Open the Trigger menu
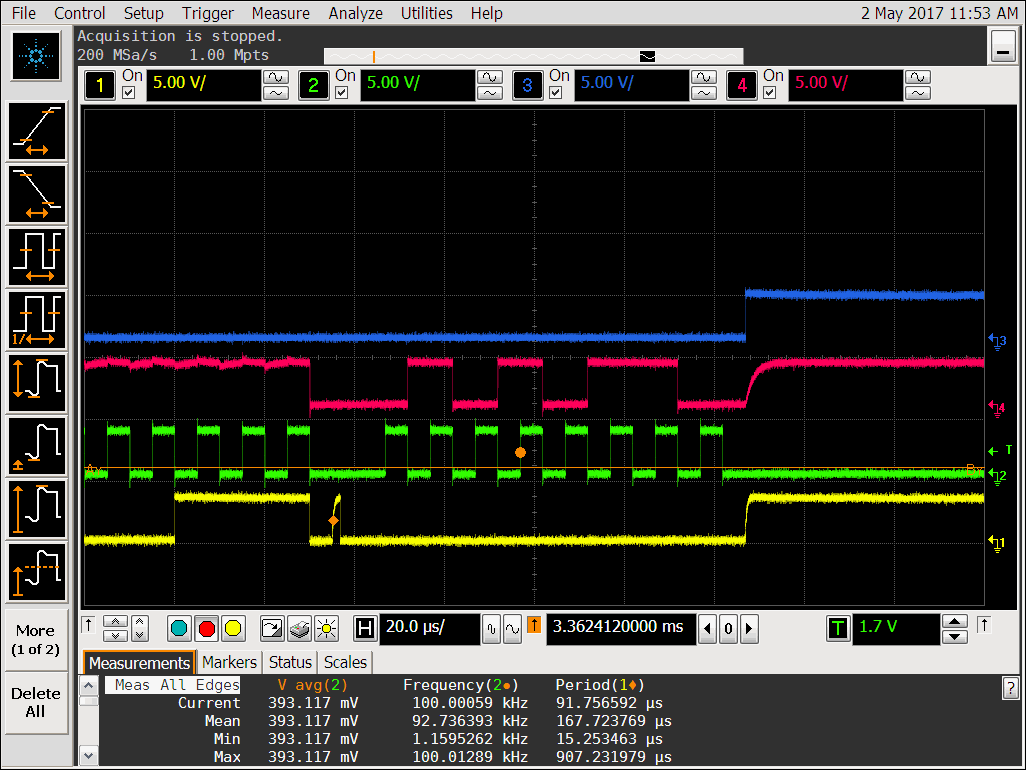Image resolution: width=1026 pixels, height=770 pixels. (x=207, y=13)
